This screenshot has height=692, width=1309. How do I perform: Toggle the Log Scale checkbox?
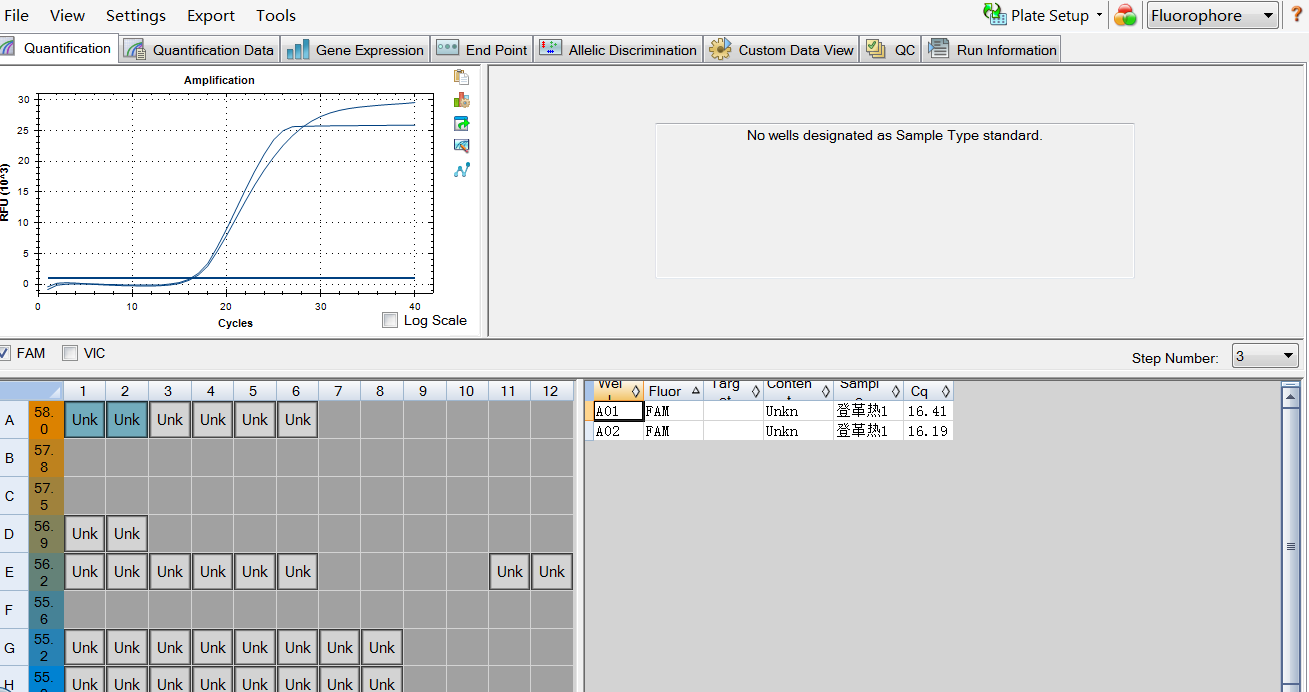pos(390,320)
